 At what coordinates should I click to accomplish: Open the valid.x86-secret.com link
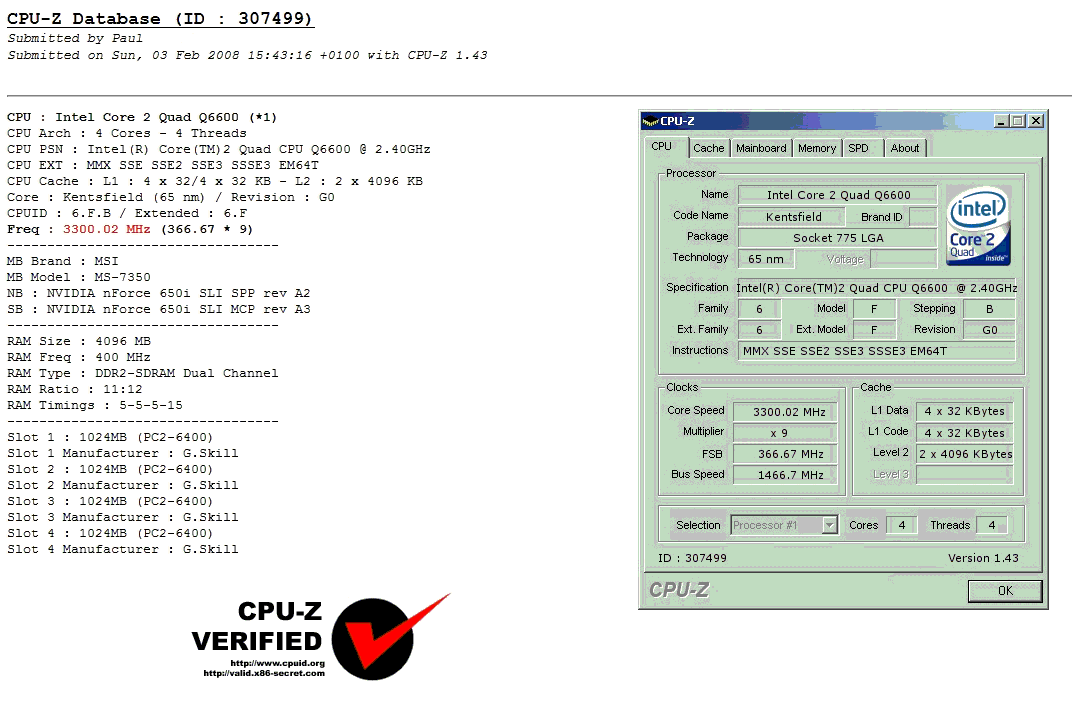[x=264, y=673]
